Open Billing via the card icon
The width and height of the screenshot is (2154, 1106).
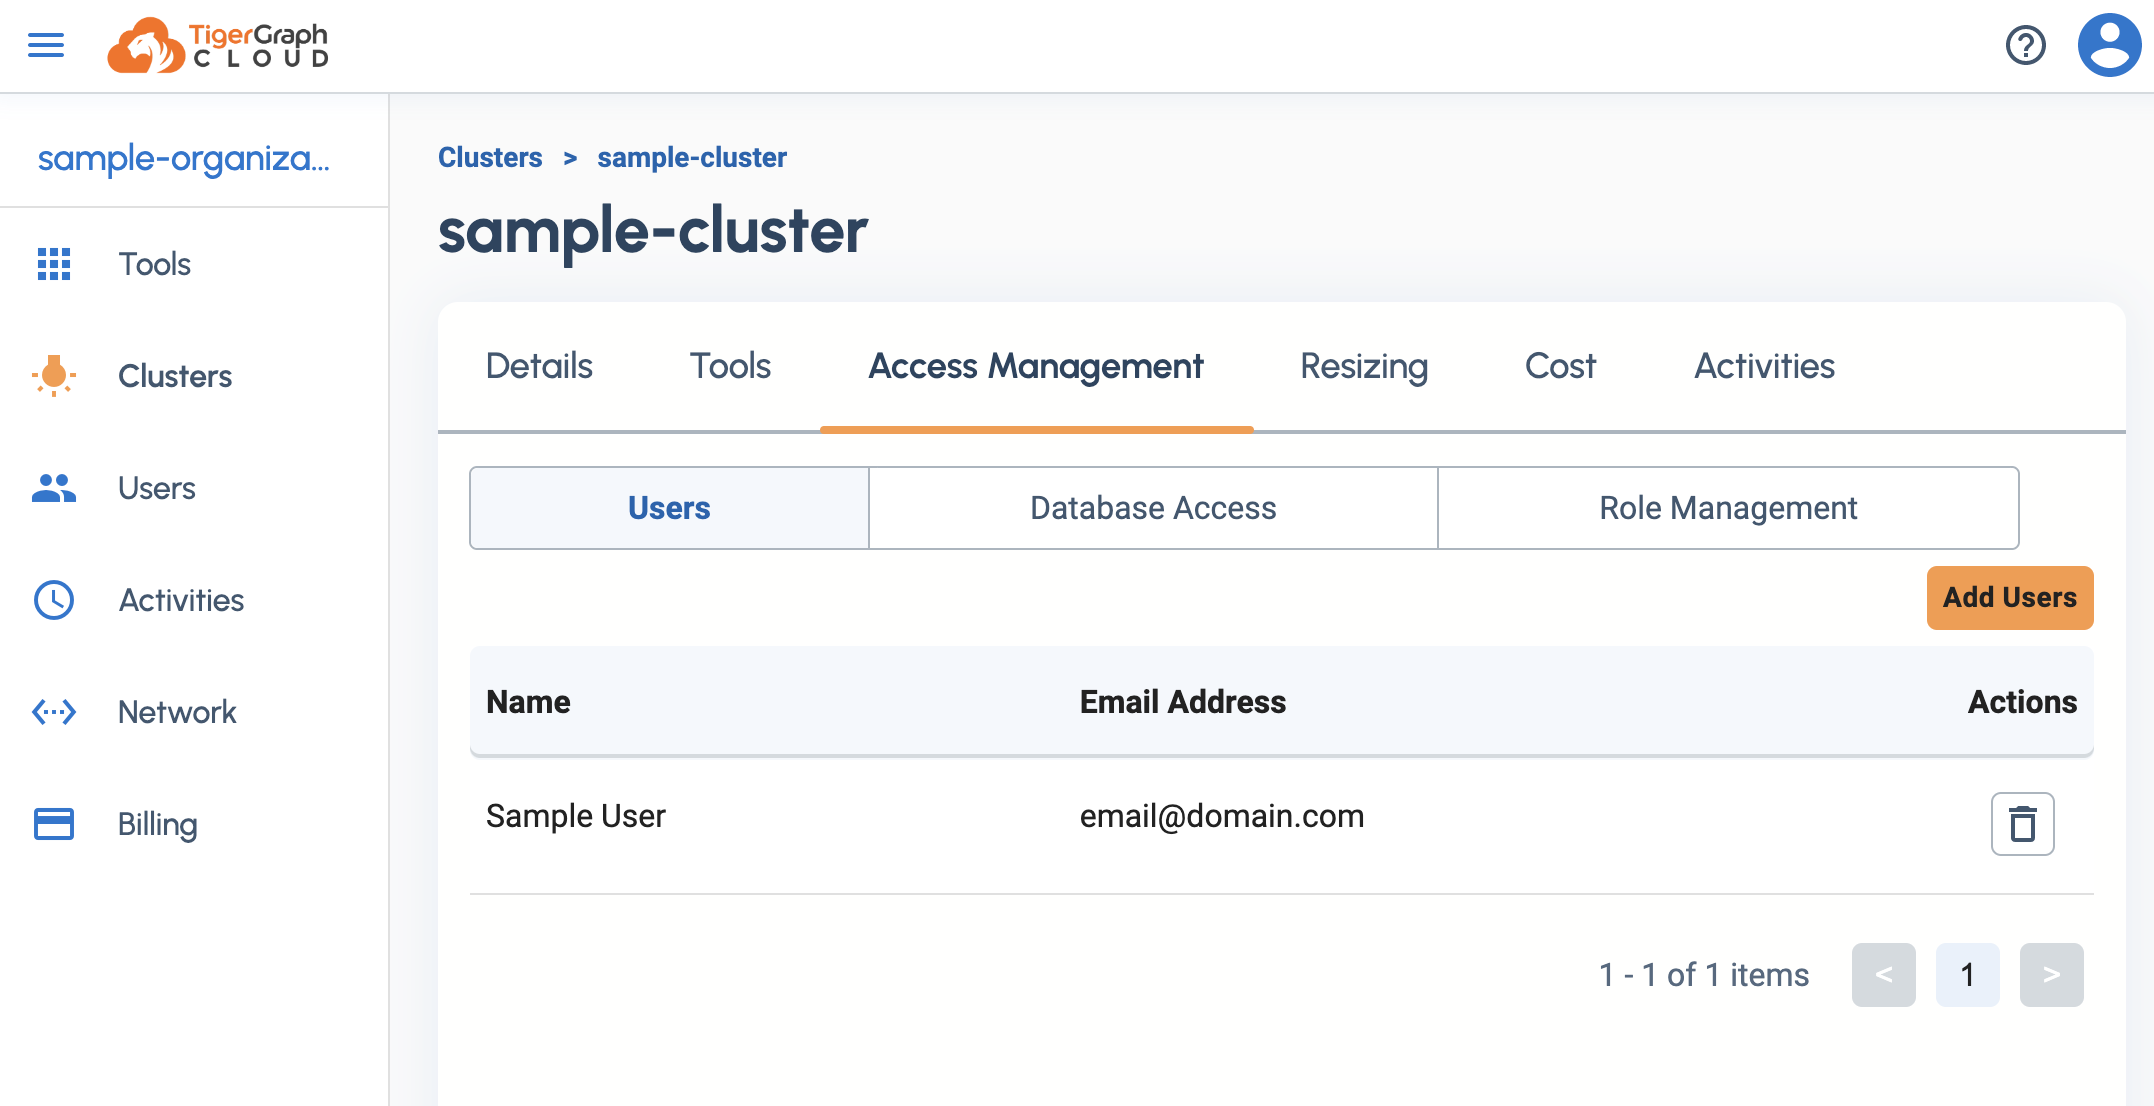[54, 824]
